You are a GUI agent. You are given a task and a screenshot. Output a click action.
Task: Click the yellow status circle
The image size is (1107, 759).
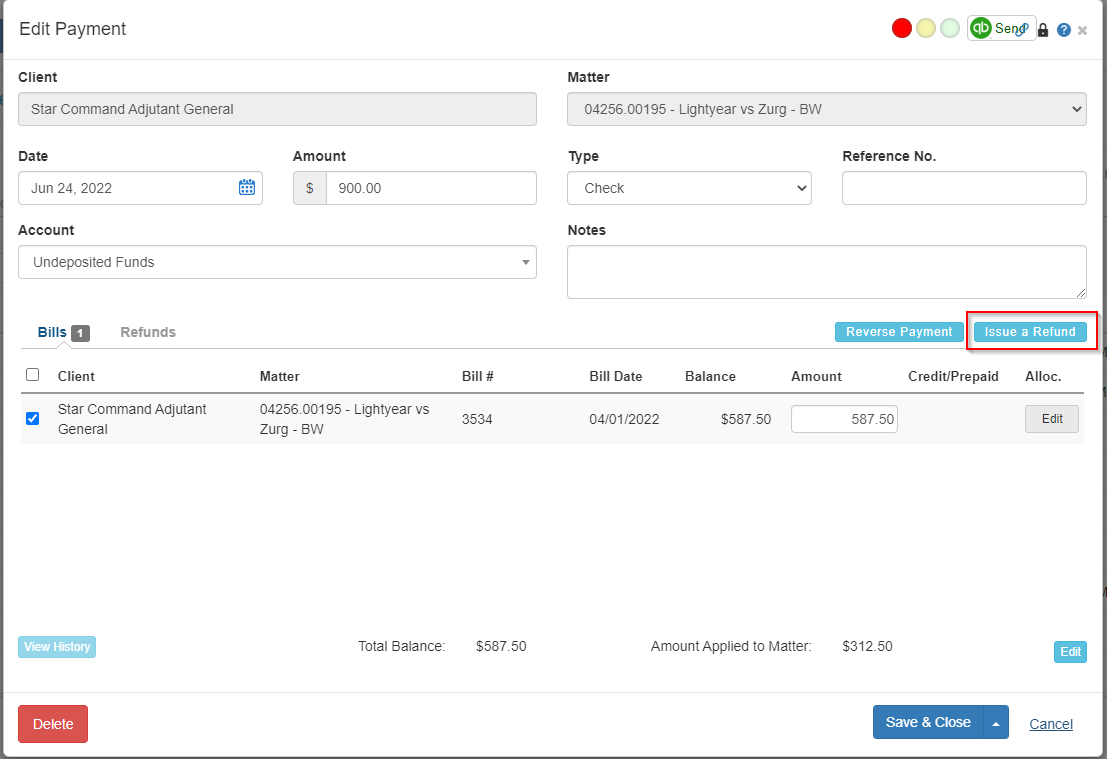point(926,28)
